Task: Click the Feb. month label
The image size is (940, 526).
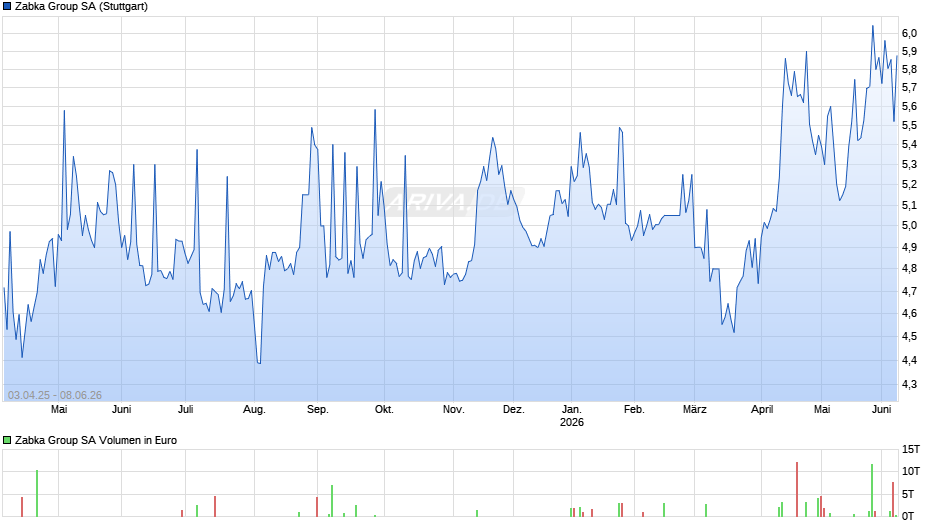Action: click(634, 409)
